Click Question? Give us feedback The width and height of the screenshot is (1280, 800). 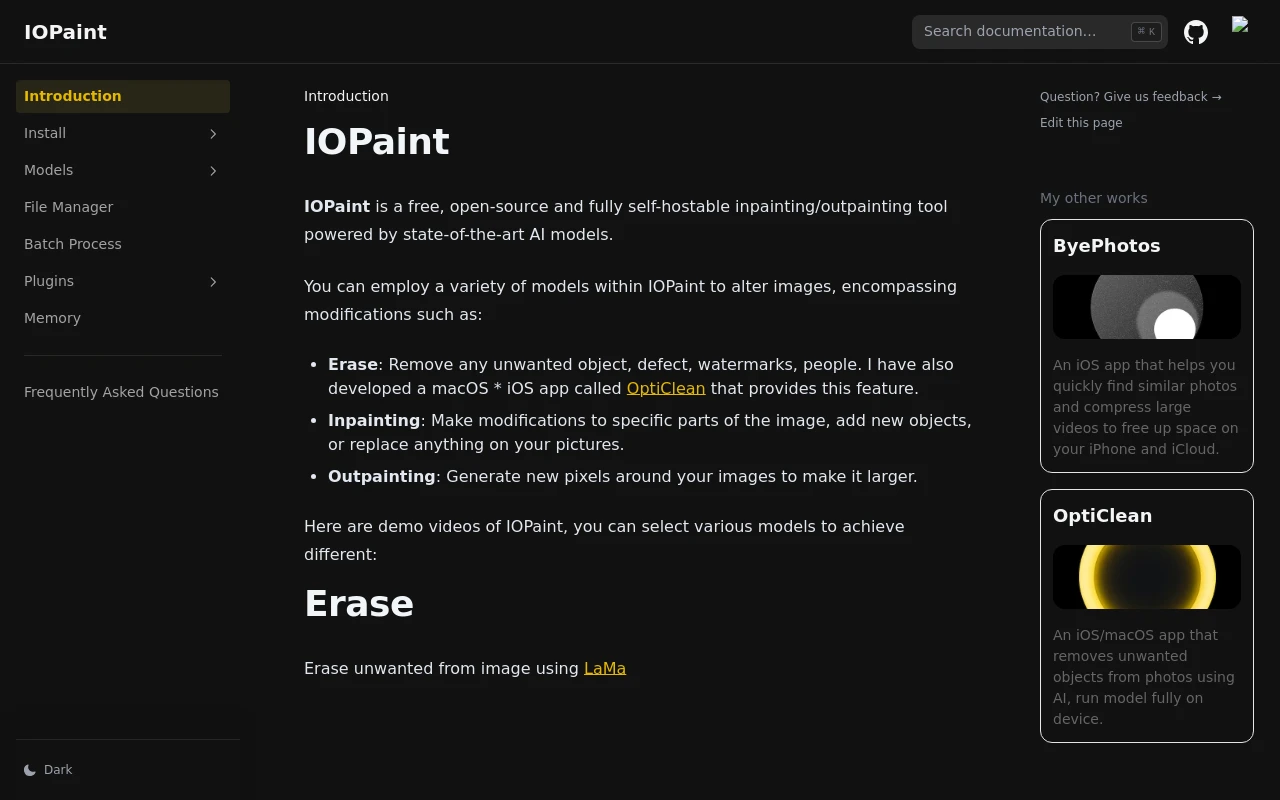click(1130, 97)
